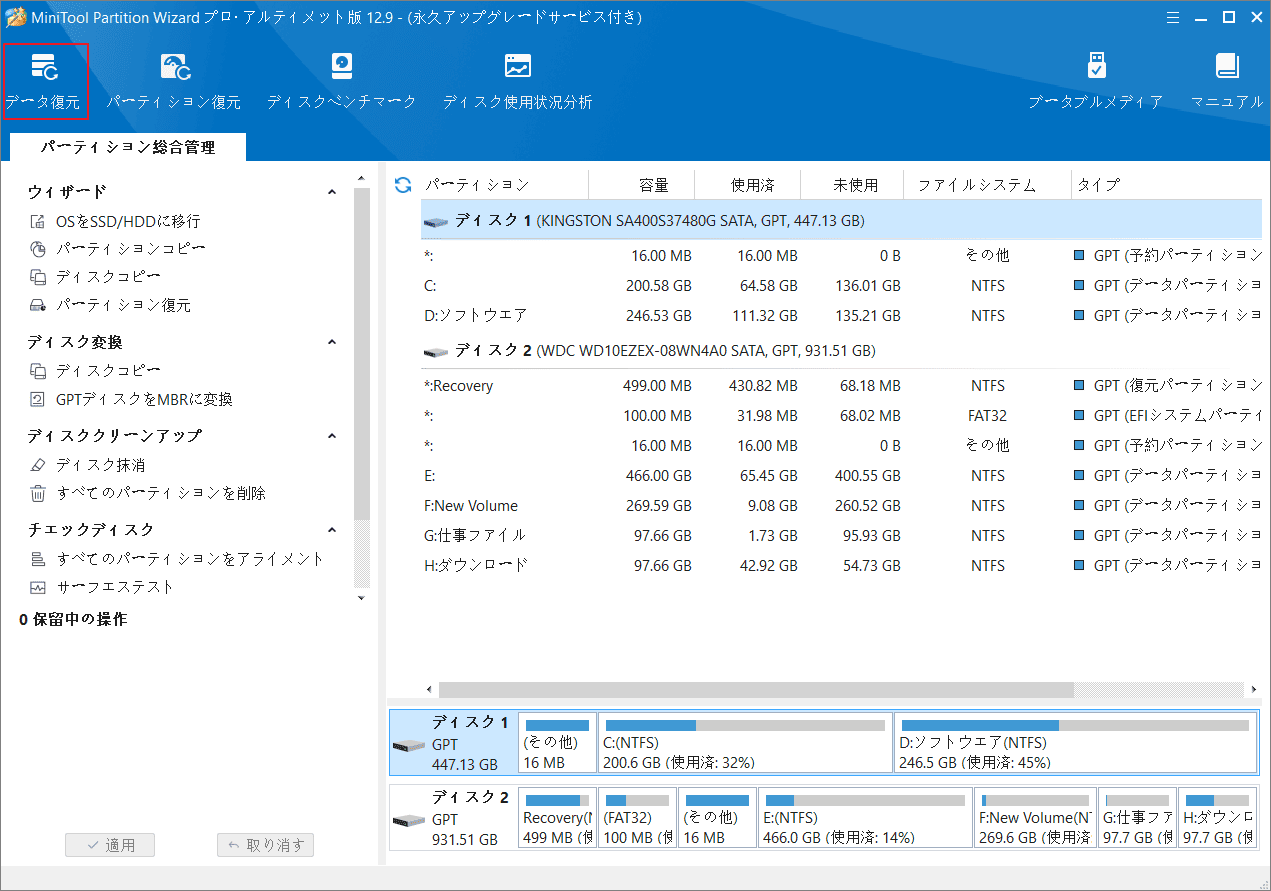Viewport: 1271px width, 891px height.
Task: Click the パーティション column header
Action: click(504, 185)
